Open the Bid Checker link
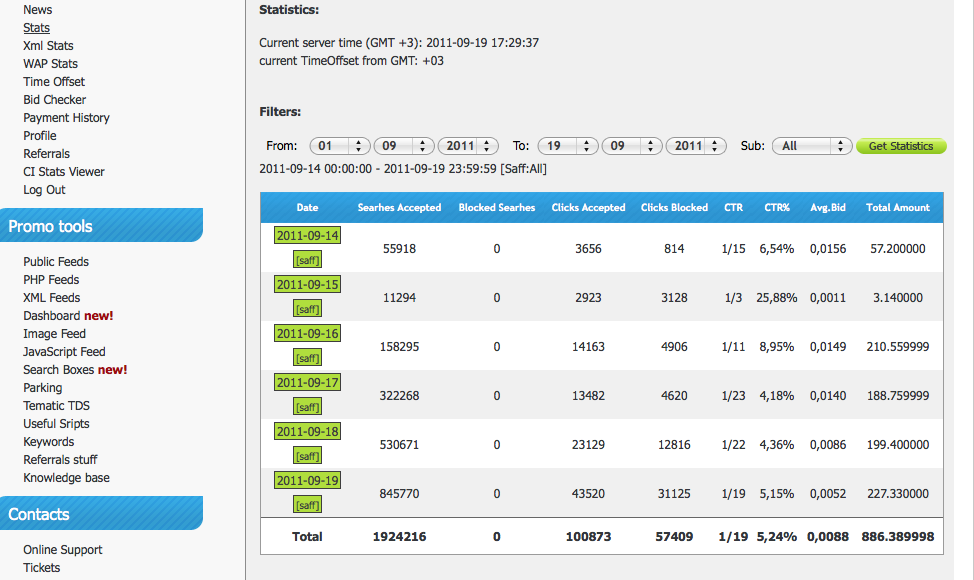The width and height of the screenshot is (974, 580). (54, 100)
